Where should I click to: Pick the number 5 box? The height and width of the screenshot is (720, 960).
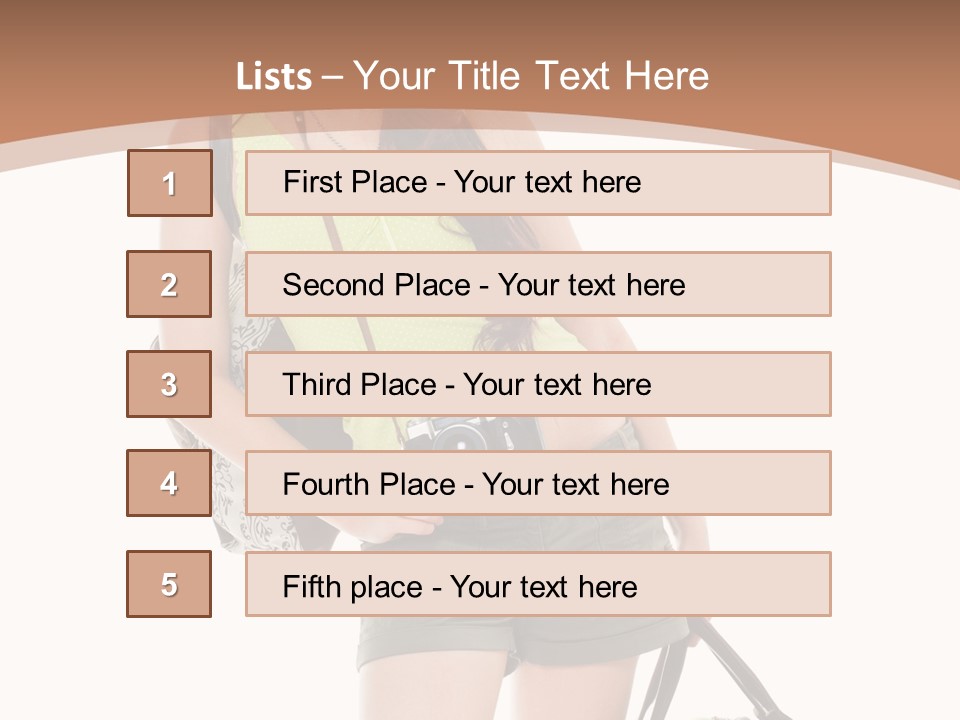point(169,584)
